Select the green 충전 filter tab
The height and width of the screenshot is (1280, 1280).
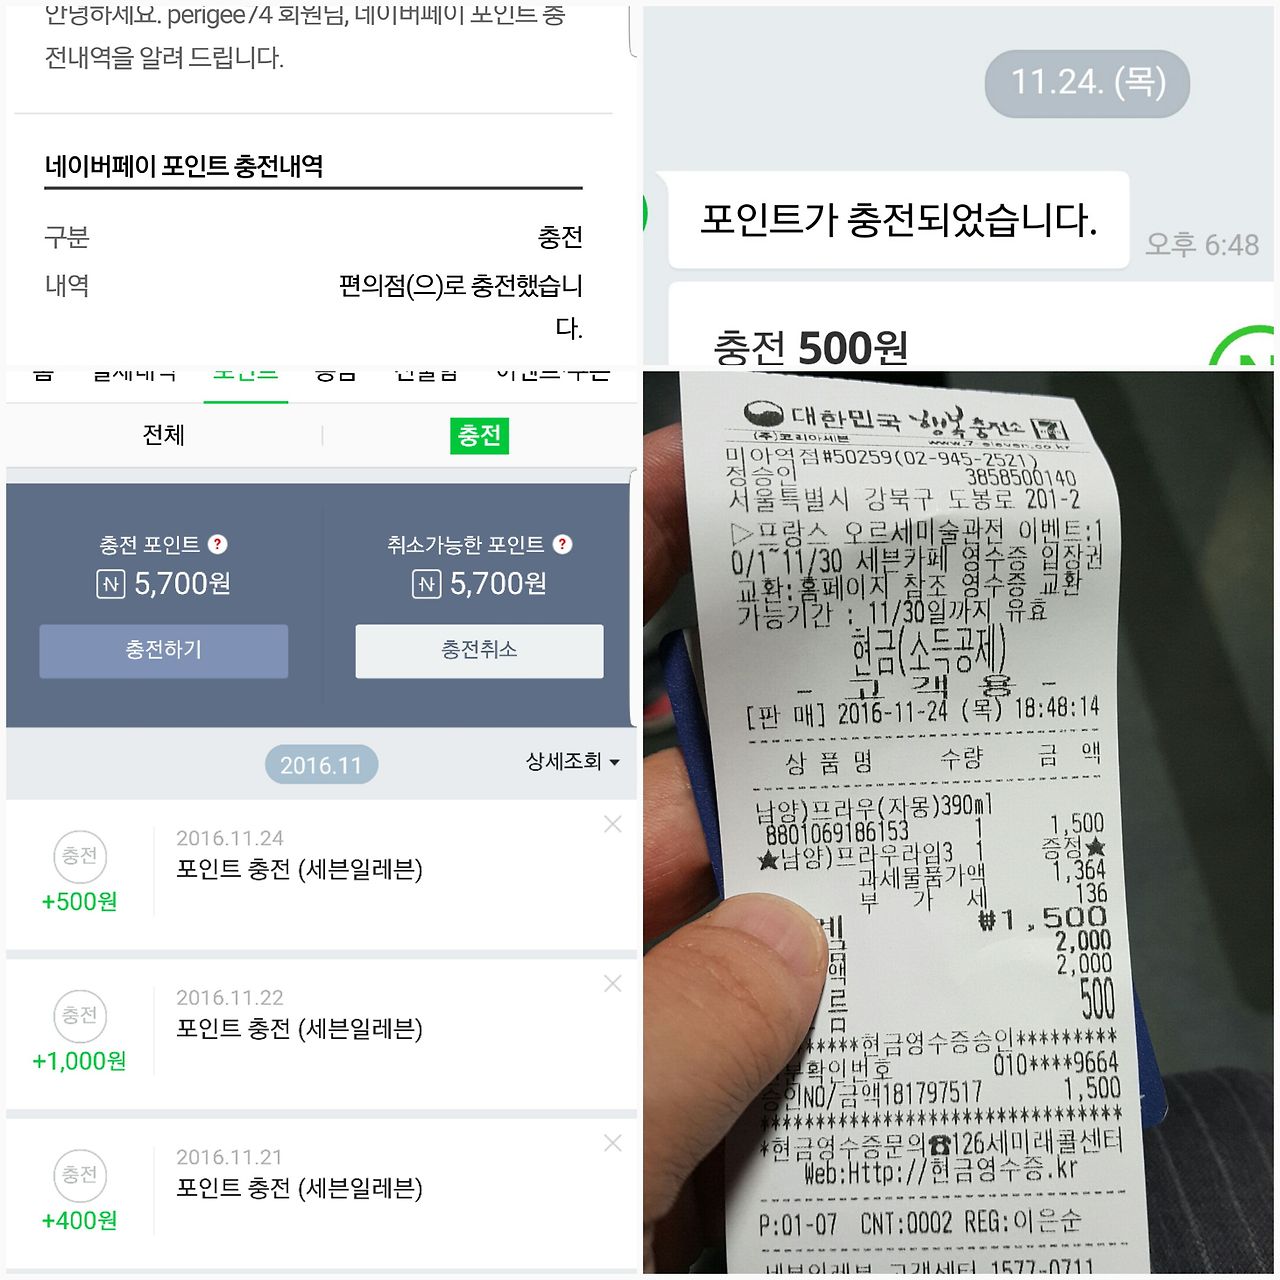coord(480,436)
